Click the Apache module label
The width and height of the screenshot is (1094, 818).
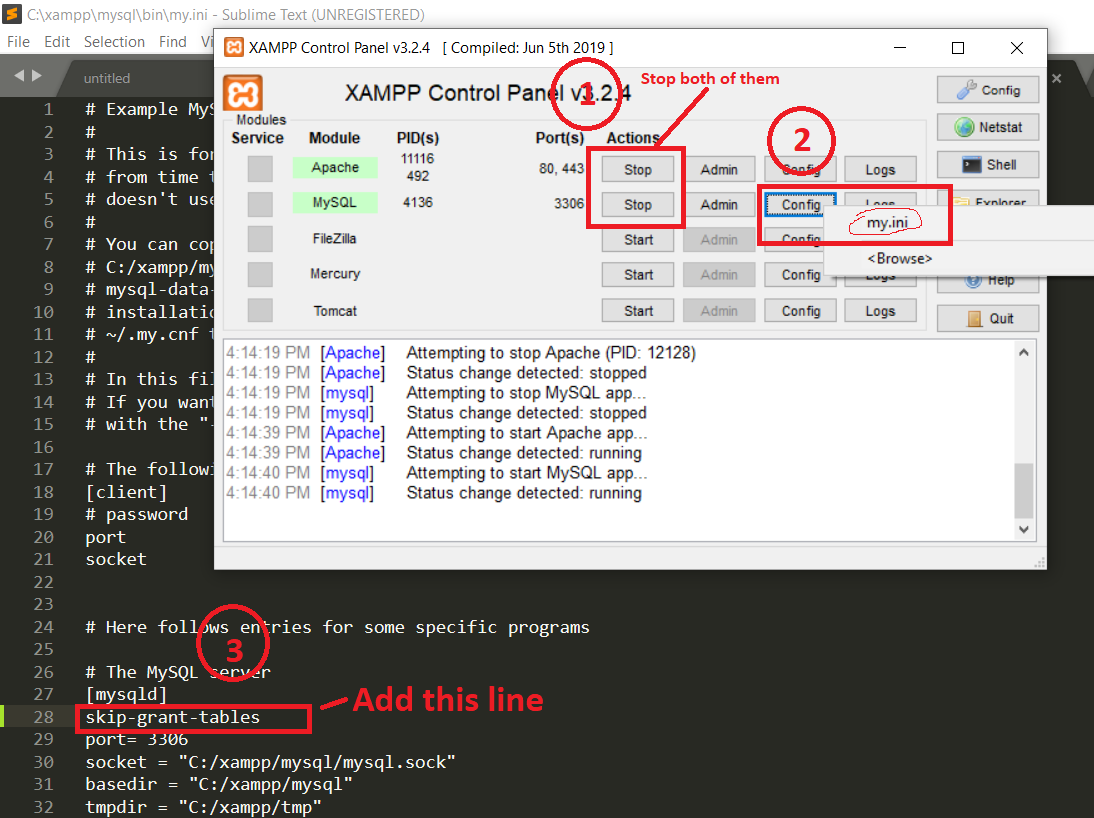coord(335,168)
